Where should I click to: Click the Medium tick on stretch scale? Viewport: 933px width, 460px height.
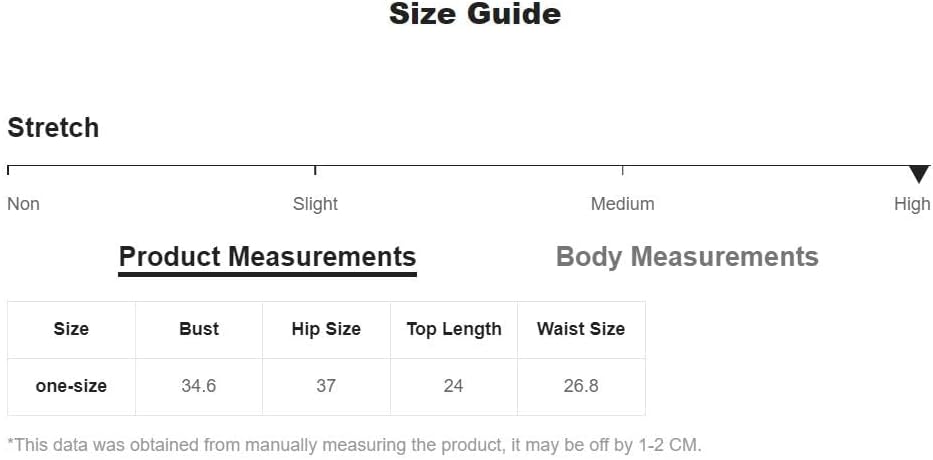[622, 170]
